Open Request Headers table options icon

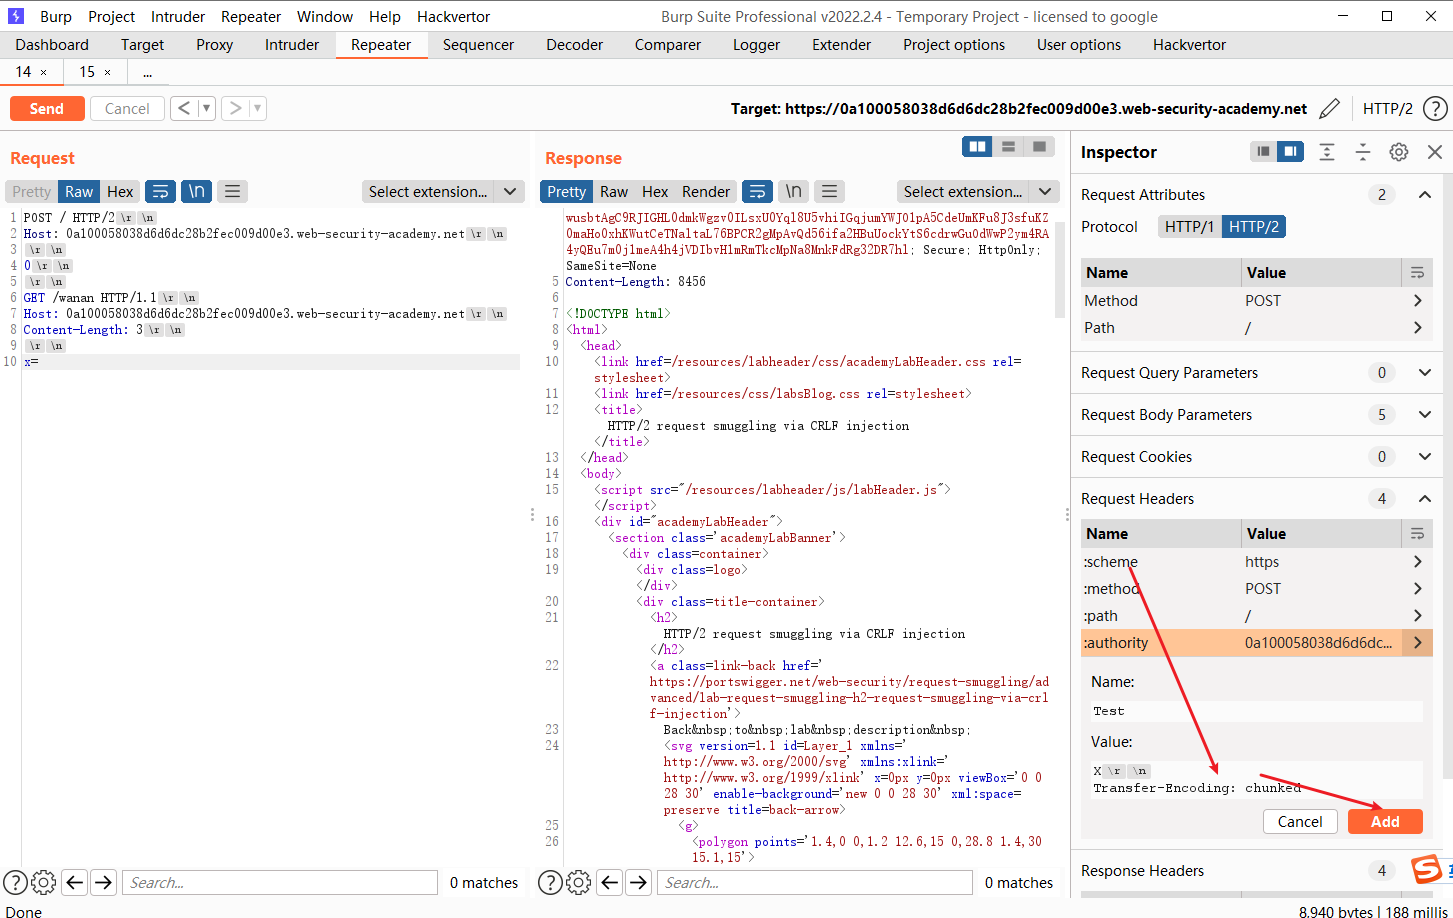(1417, 533)
